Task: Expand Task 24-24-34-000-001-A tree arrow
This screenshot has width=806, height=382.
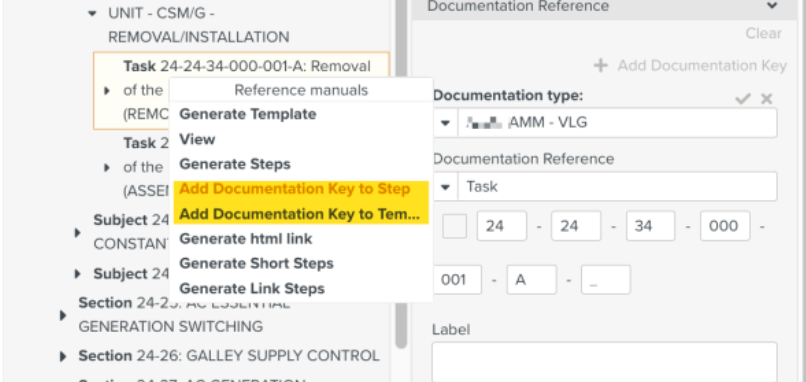Action: point(107,91)
